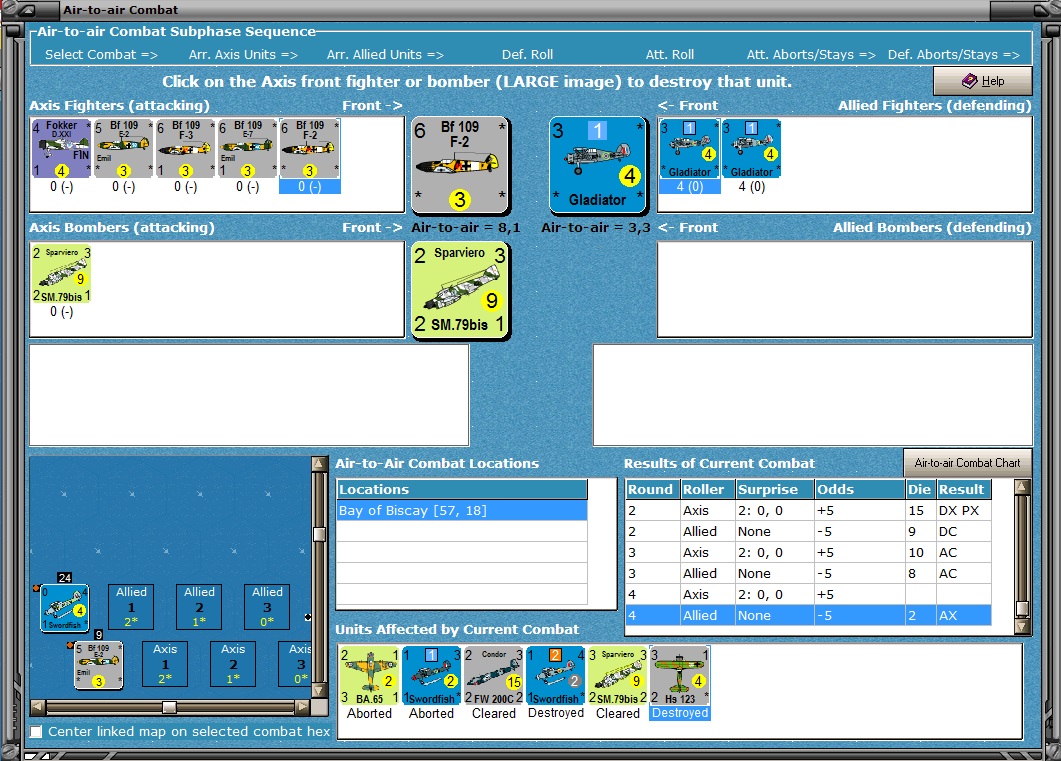Screen dimensions: 1061x761
Task: Click the Result column header
Action: point(964,489)
